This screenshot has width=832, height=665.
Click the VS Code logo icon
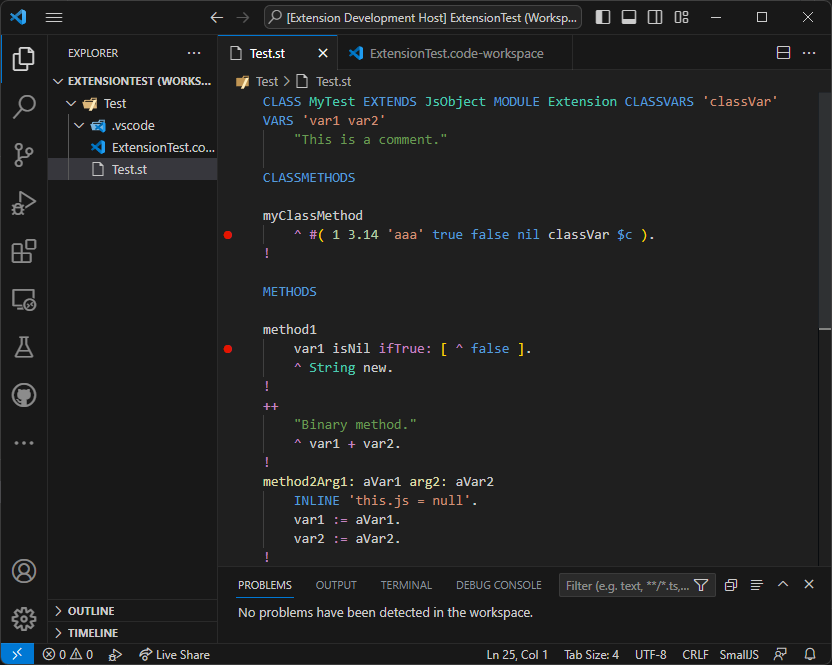tap(18, 18)
